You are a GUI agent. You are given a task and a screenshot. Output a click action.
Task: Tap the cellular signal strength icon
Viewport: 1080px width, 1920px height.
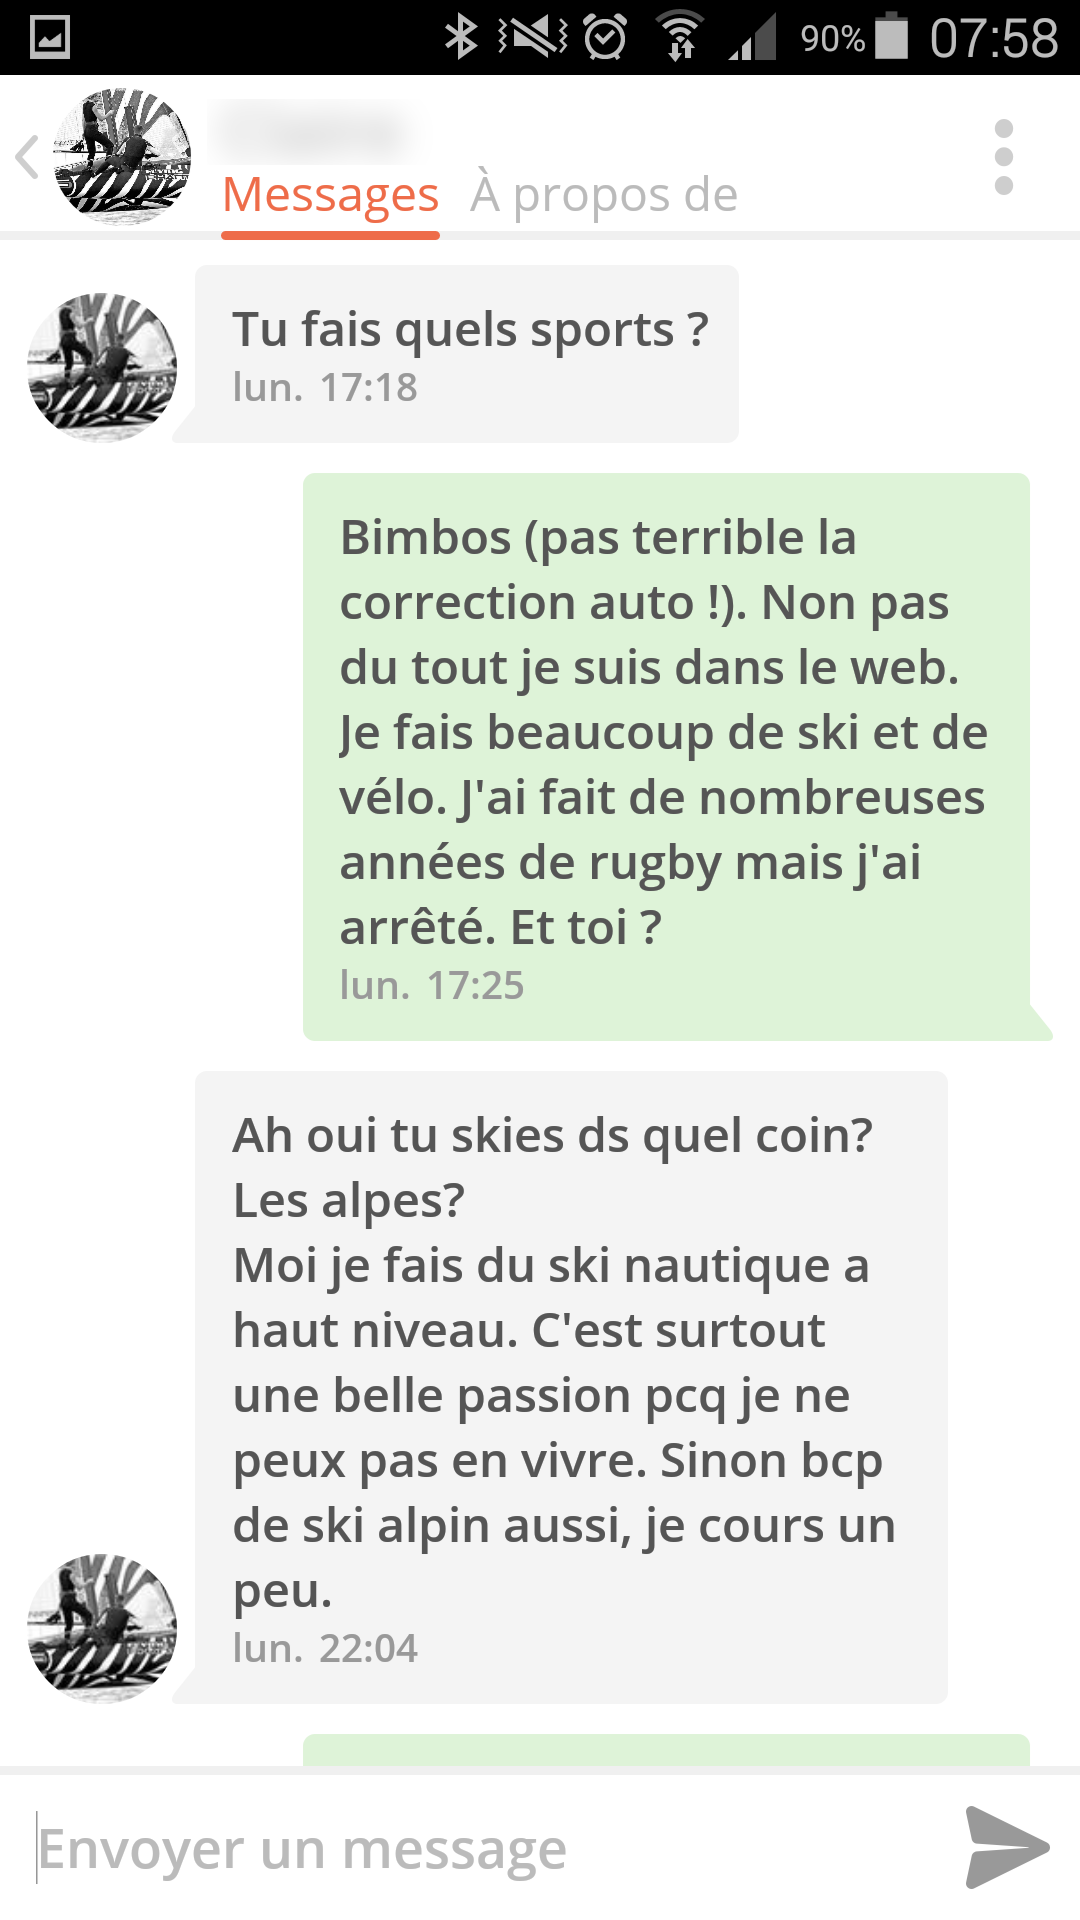[752, 38]
